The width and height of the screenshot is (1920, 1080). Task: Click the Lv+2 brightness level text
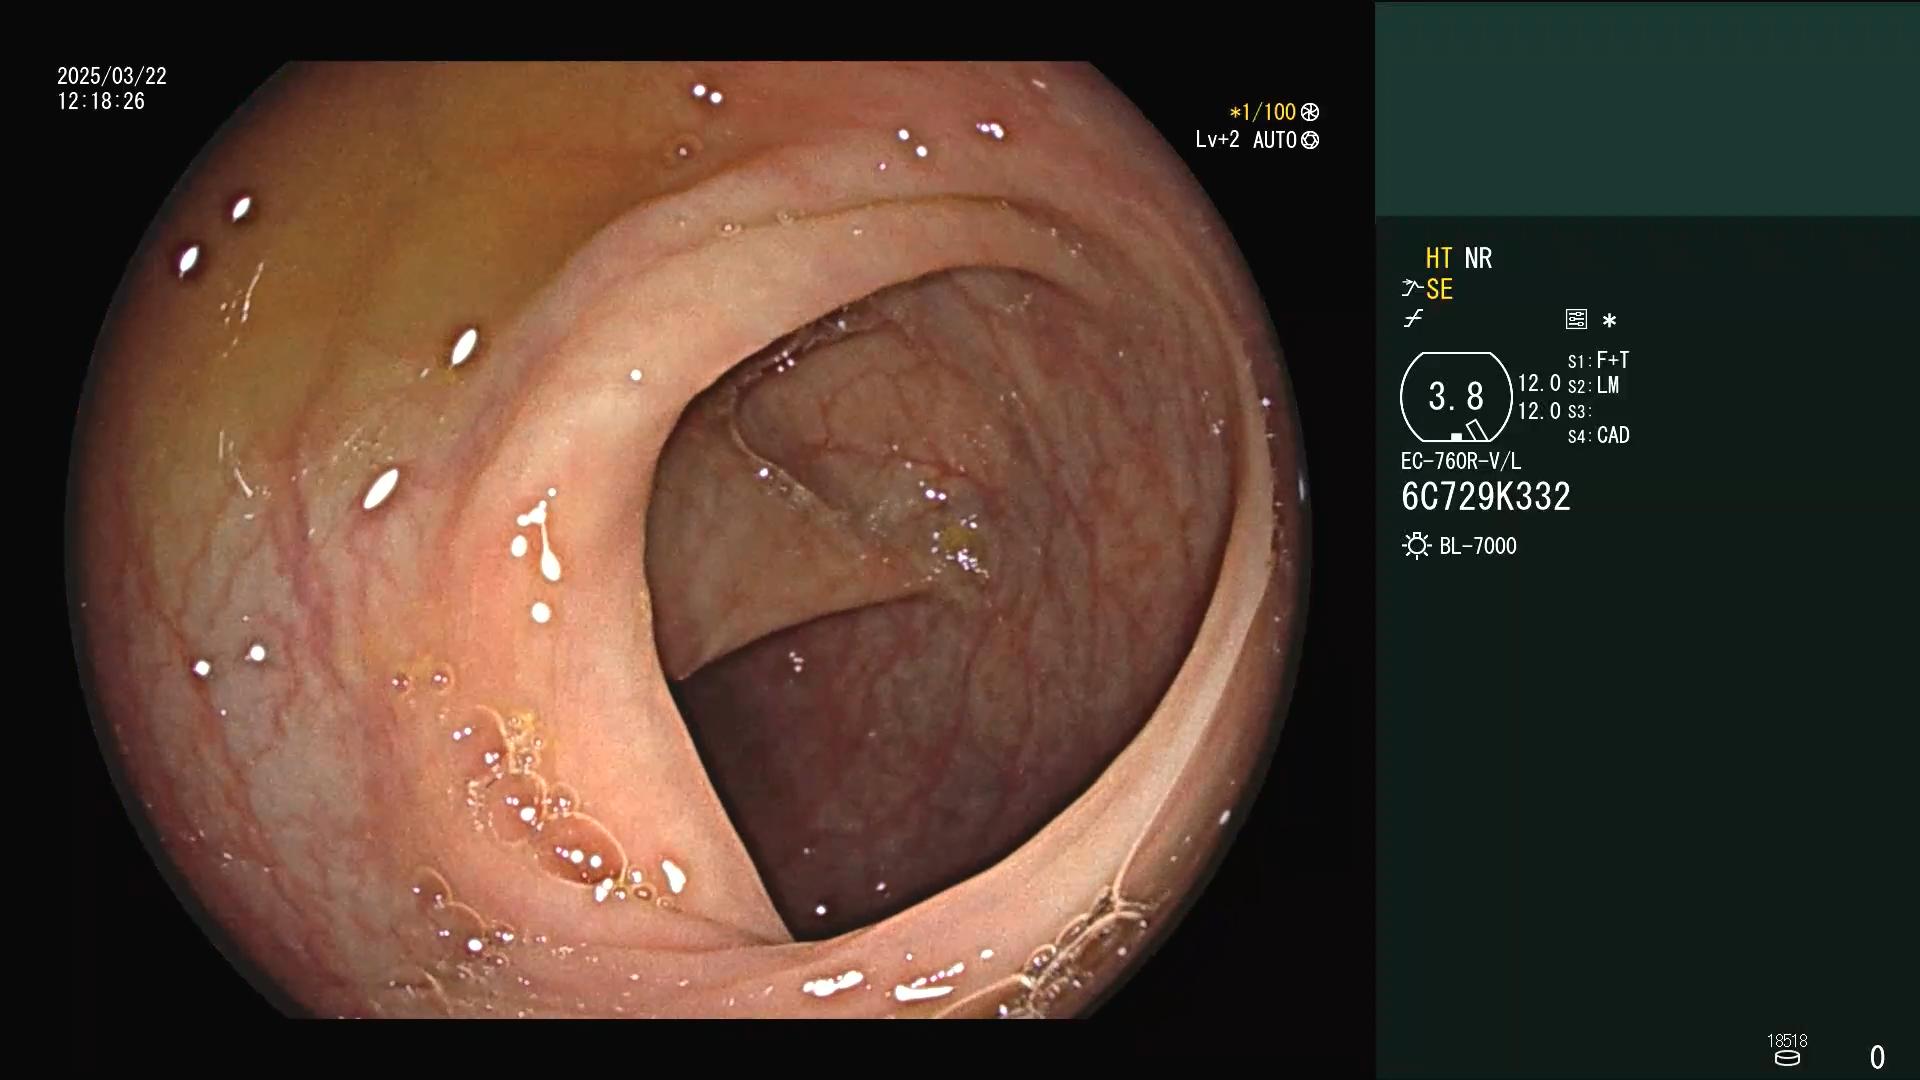(1217, 140)
